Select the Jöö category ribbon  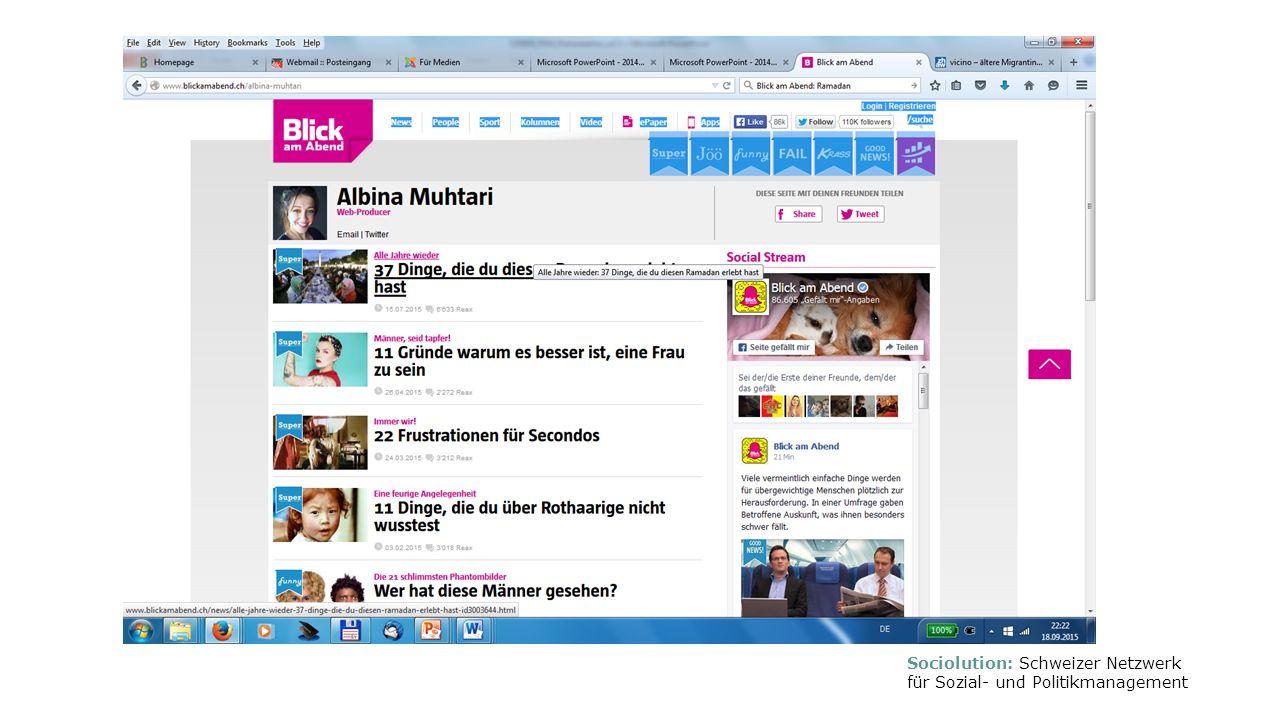(x=709, y=155)
